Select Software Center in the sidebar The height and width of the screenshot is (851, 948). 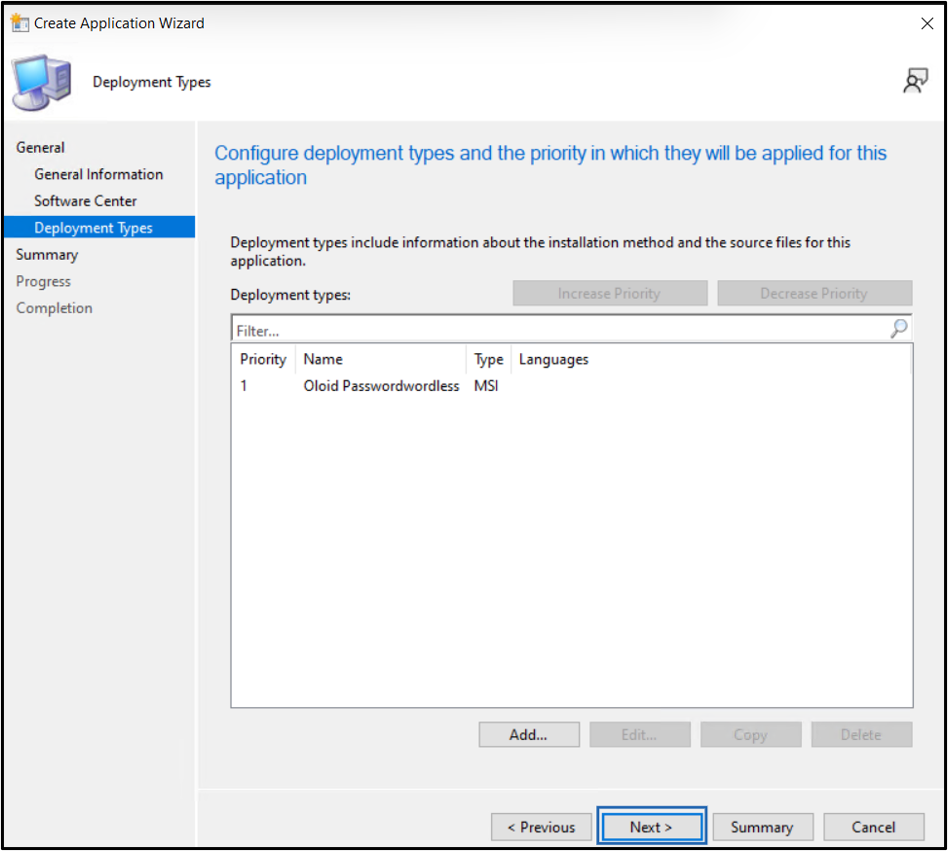85,201
